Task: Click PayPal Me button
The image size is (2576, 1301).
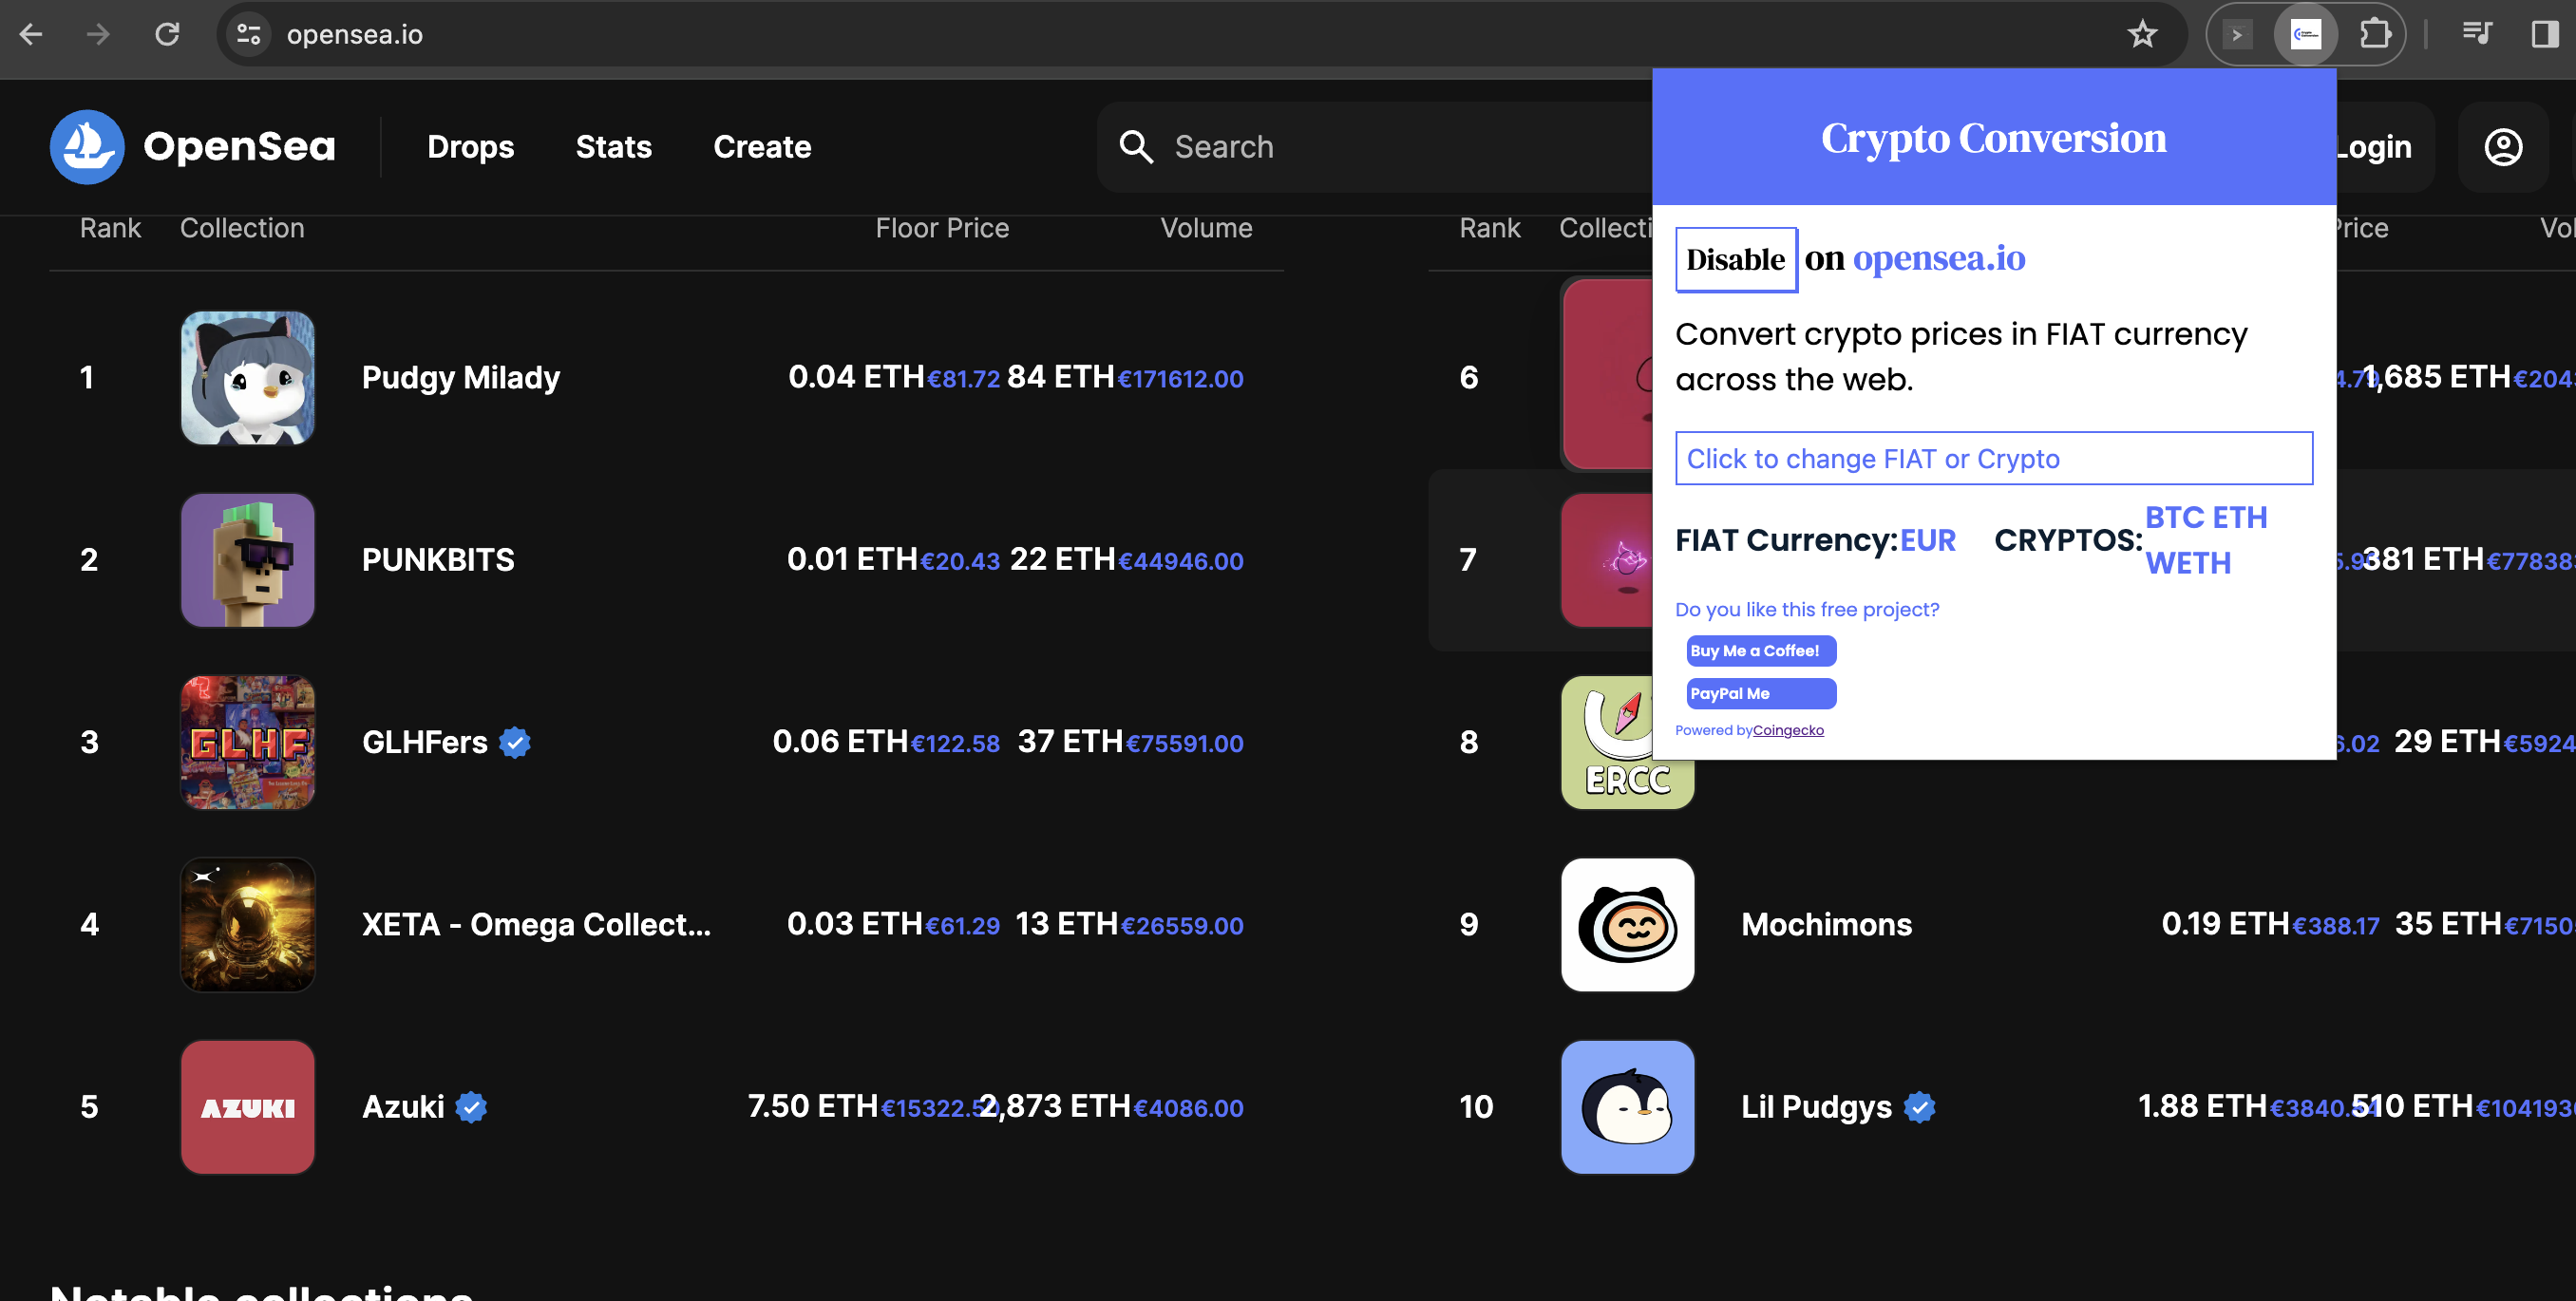Action: [x=1760, y=693]
